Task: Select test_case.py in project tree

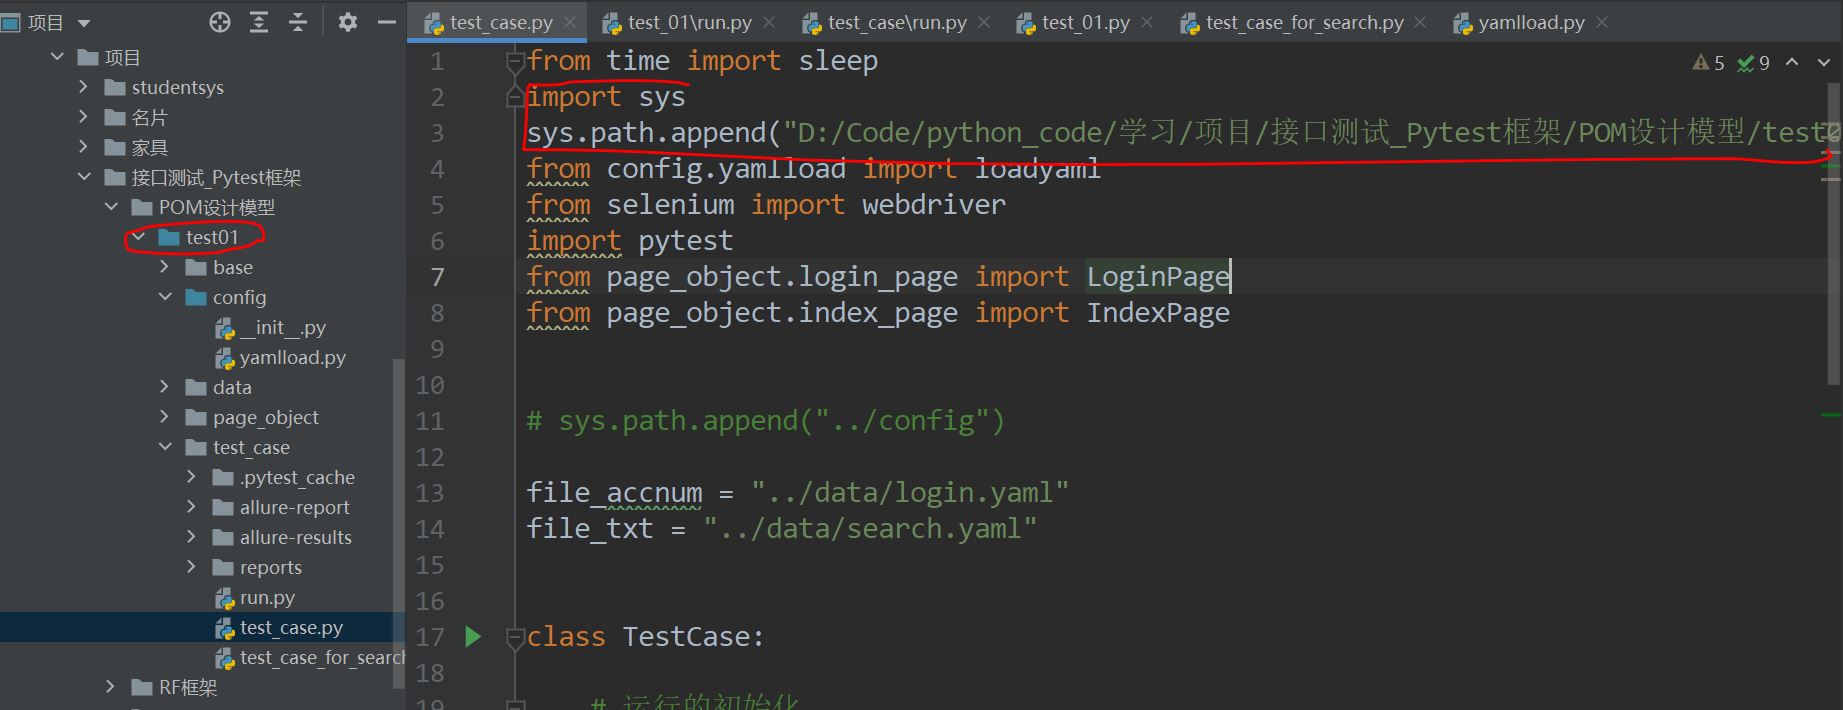Action: [x=279, y=628]
